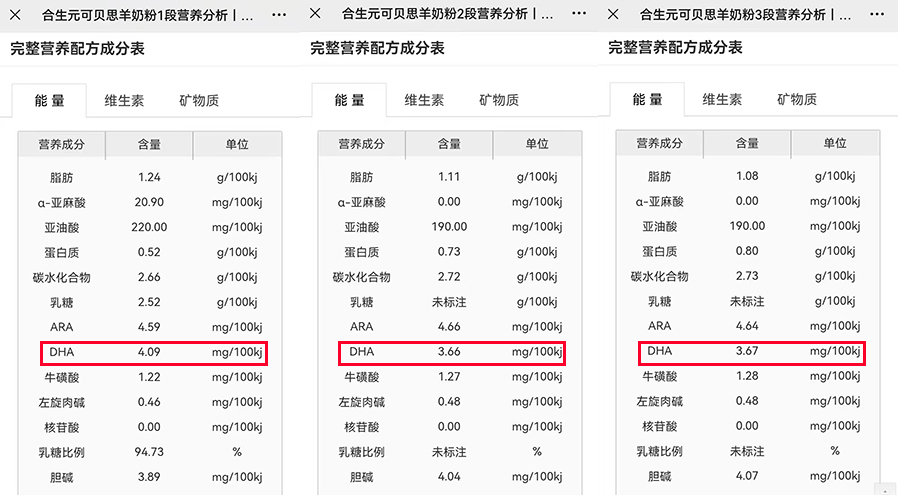
Task: Open more options menu on 1段 page
Action: click(x=278, y=16)
